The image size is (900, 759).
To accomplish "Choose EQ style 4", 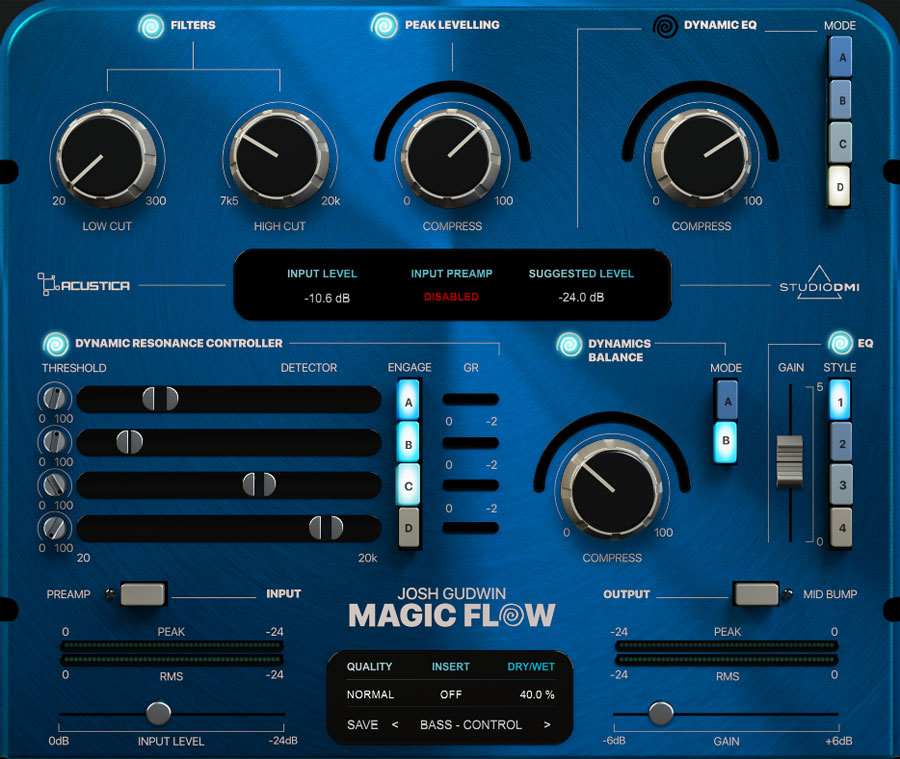I will [841, 528].
